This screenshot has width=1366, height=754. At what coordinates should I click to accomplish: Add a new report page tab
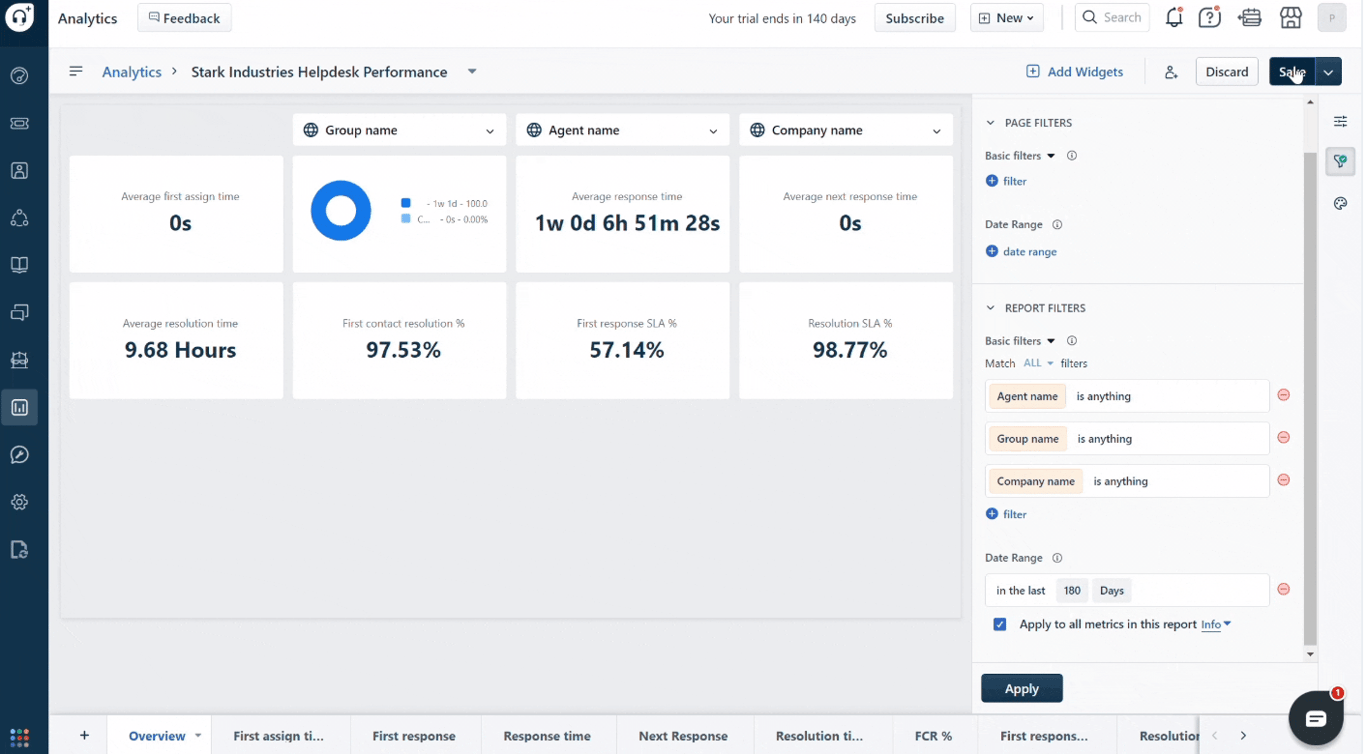(x=84, y=736)
